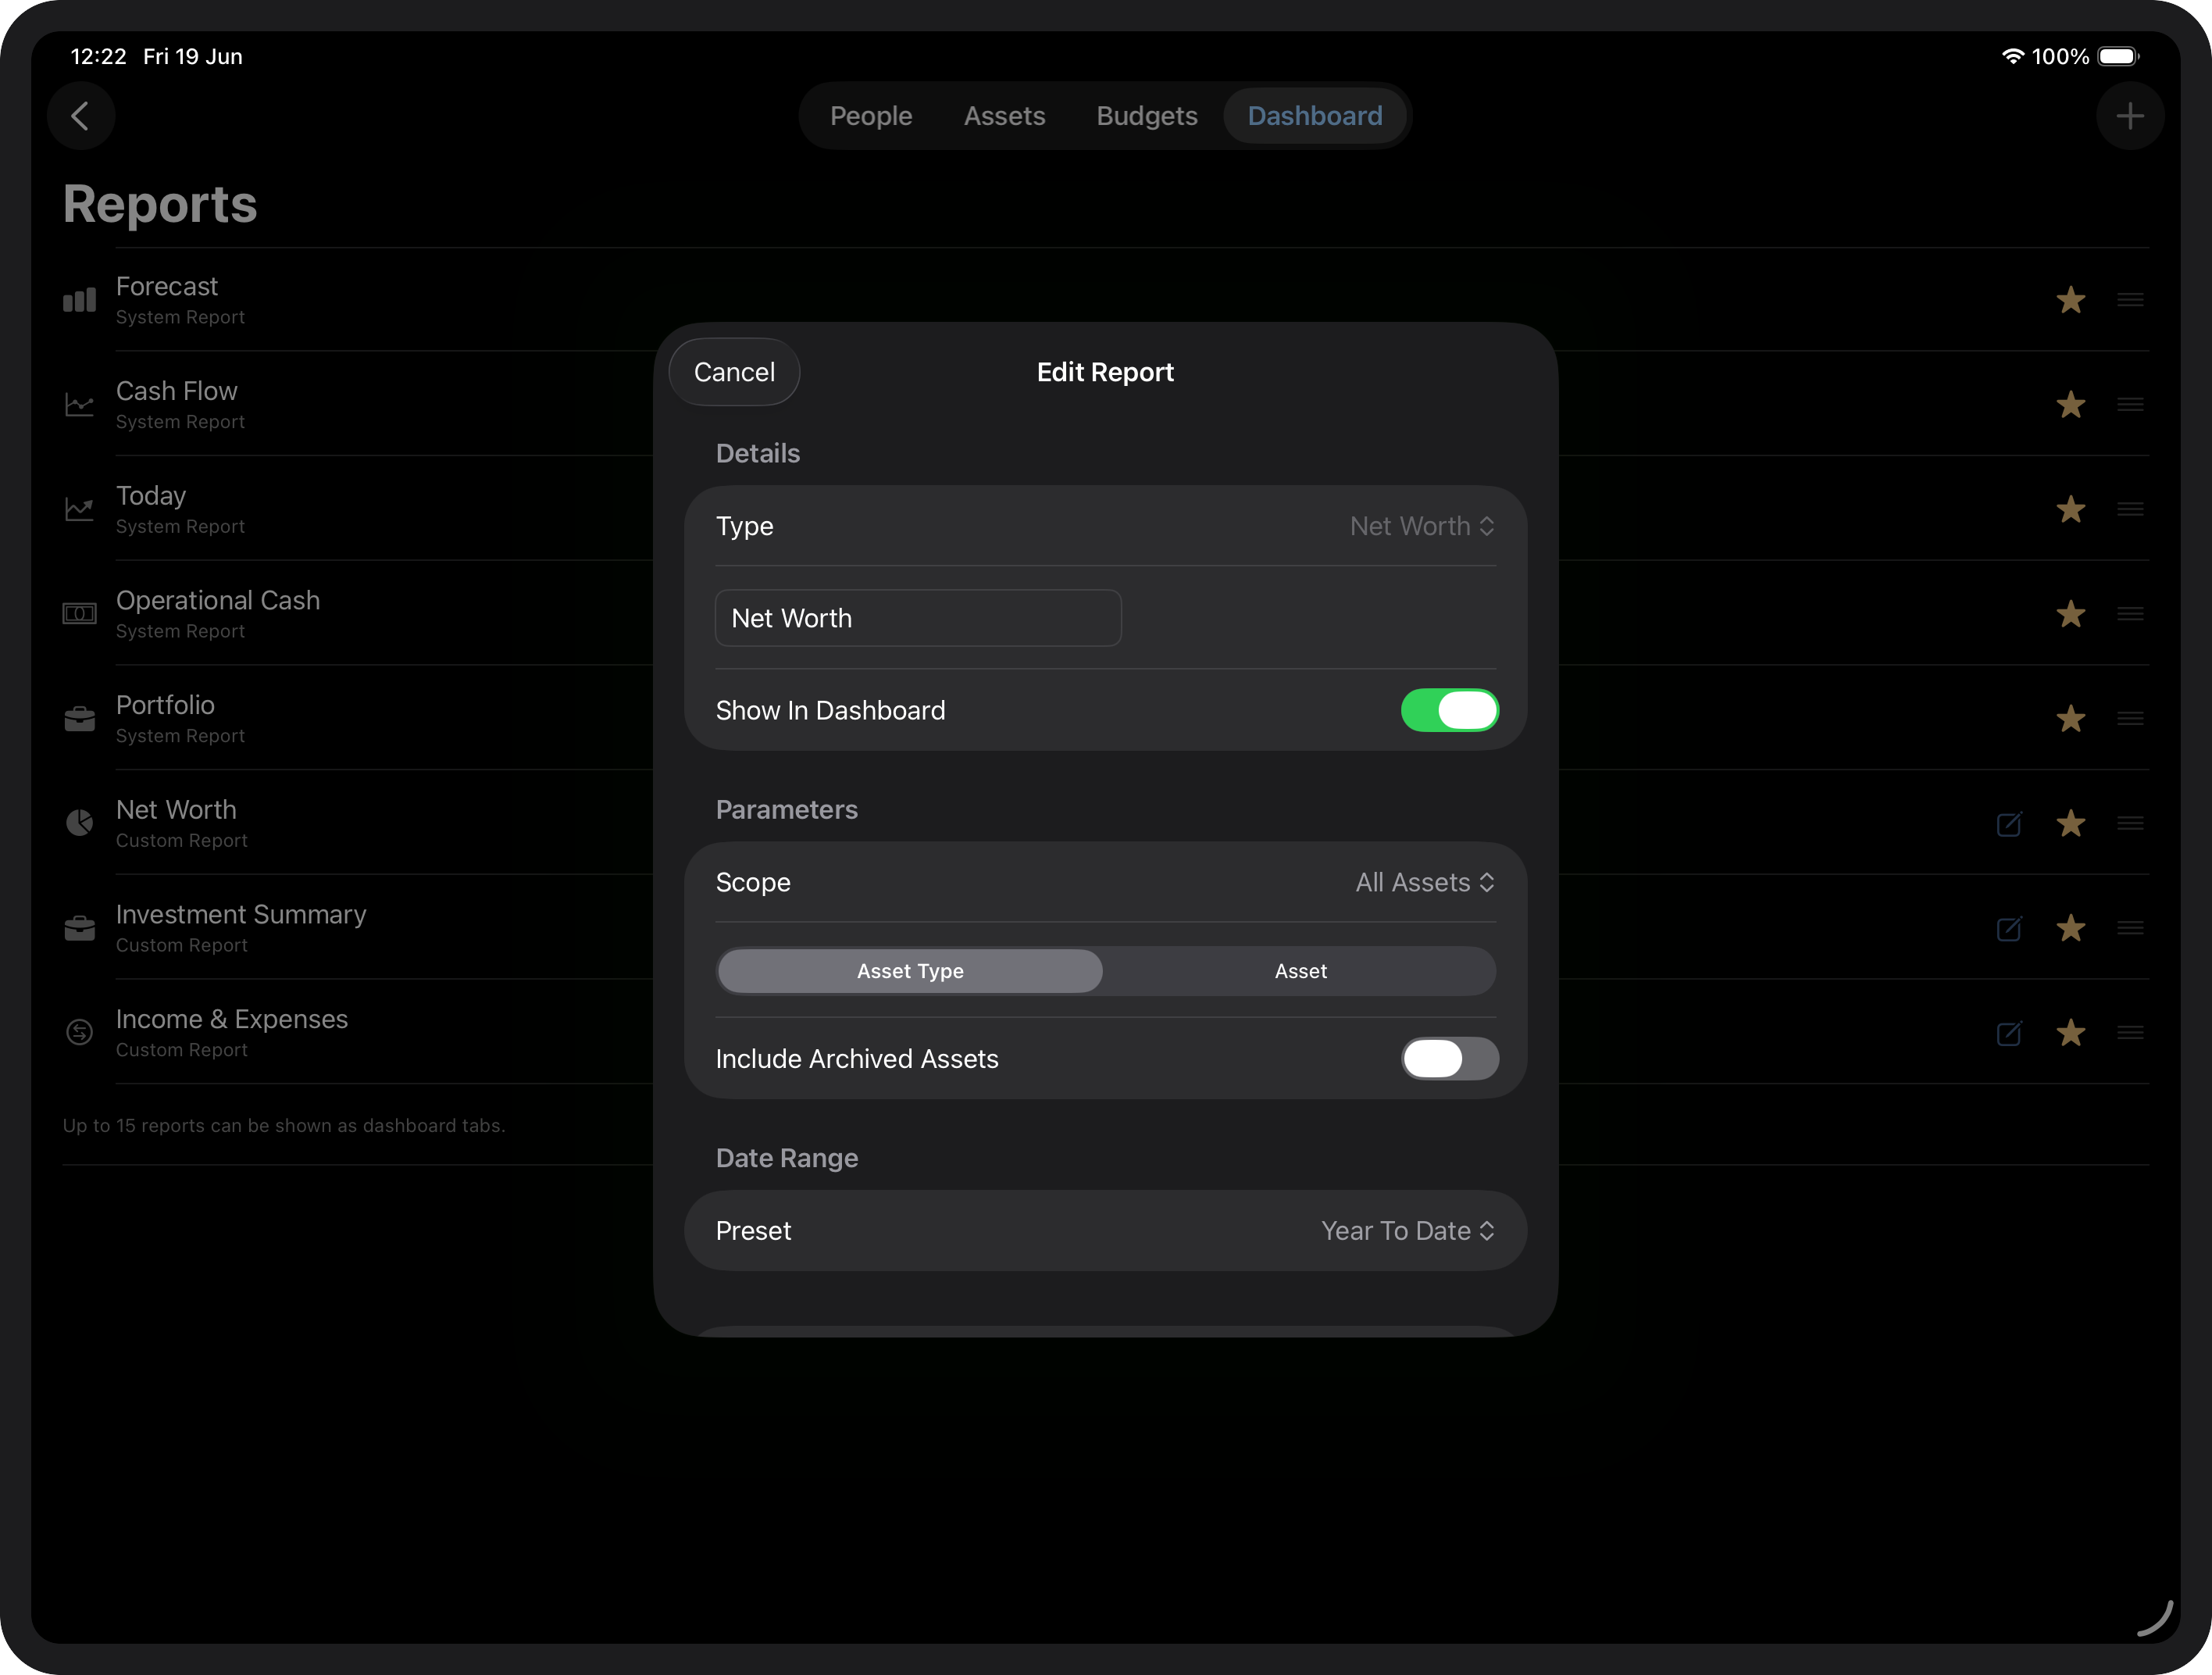Disable the Show In Dashboard switch
Viewport: 2212px width, 1675px height.
pos(1449,710)
